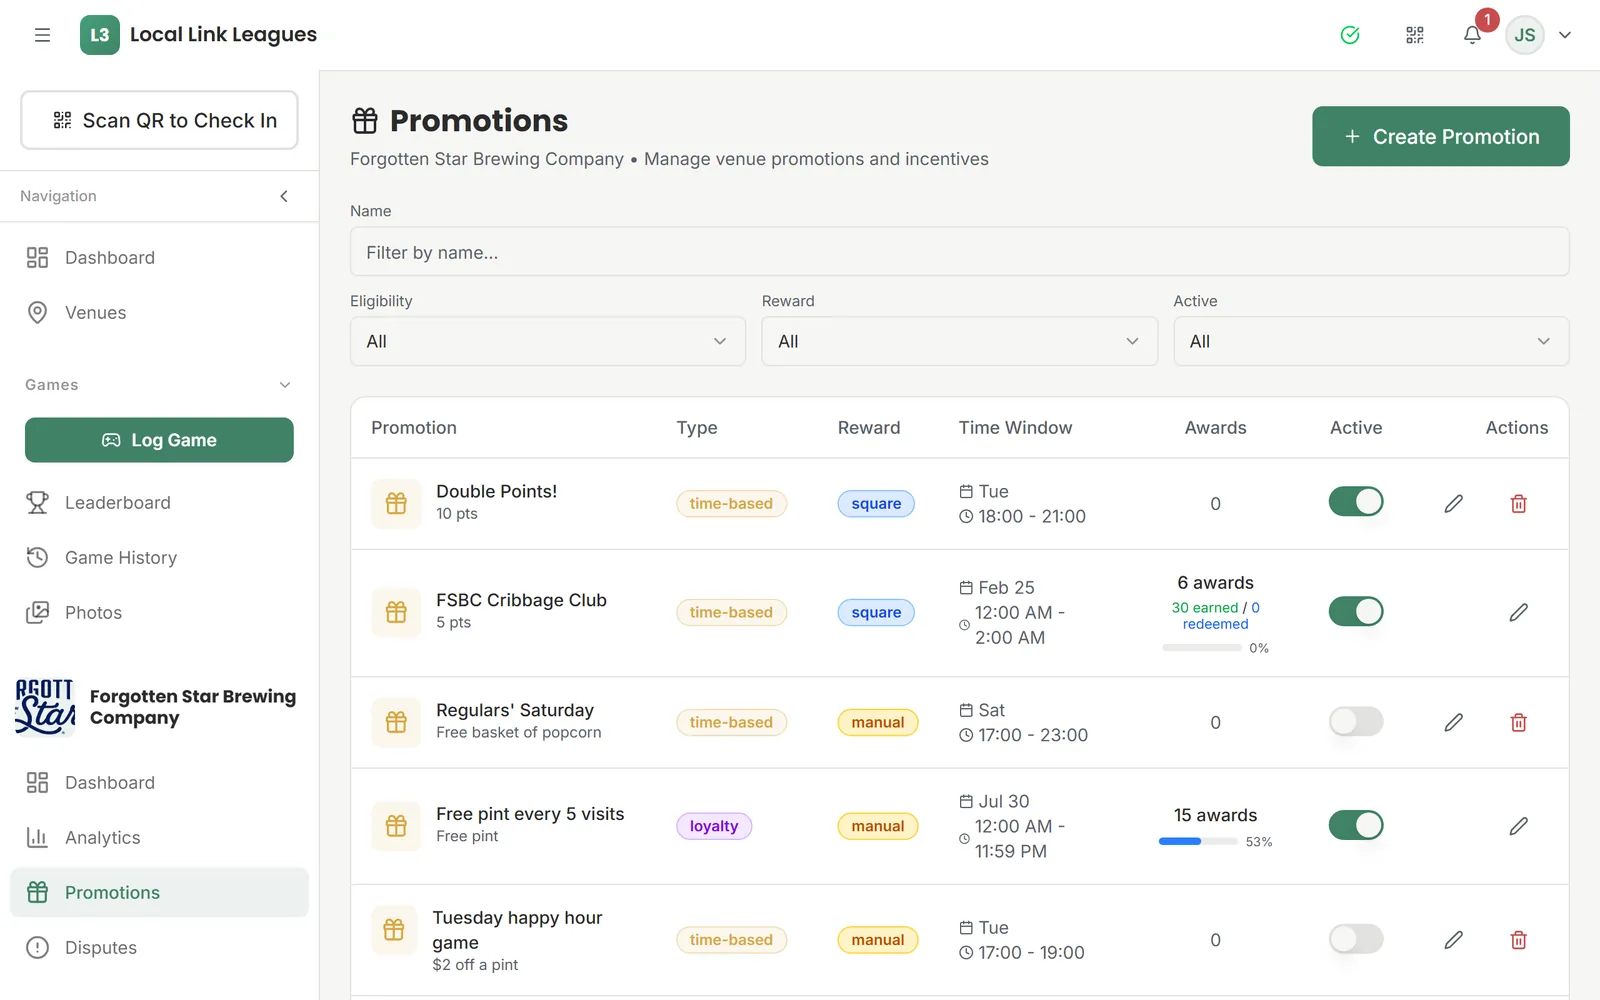
Task: Collapse the Navigation sidebar chevron
Action: (284, 196)
